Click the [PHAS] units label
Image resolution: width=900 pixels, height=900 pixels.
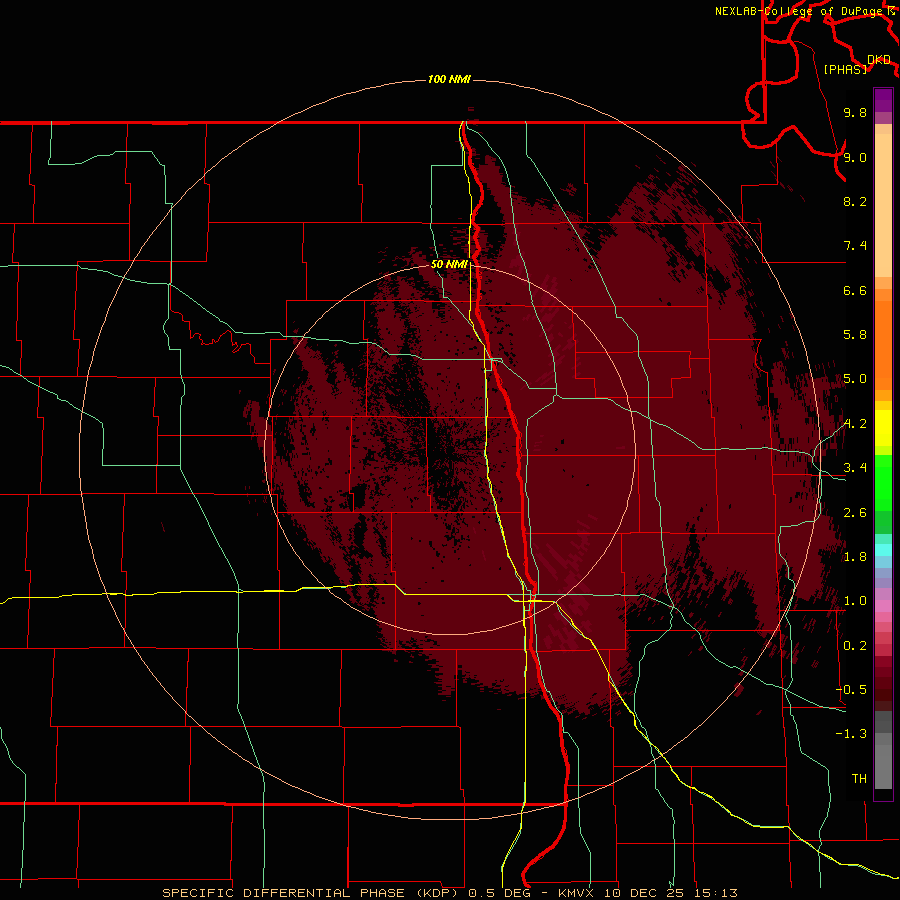845,69
